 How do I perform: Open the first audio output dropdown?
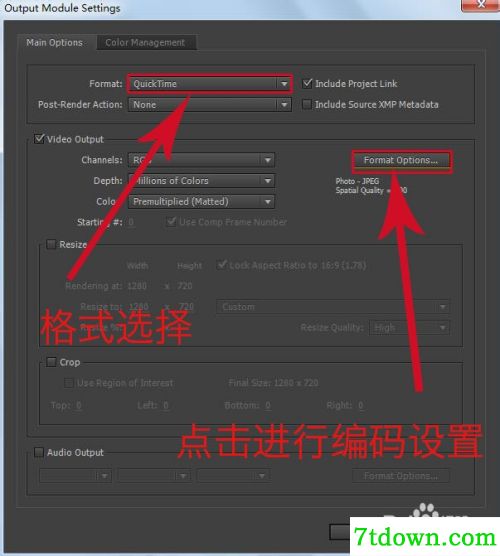tap(76, 476)
